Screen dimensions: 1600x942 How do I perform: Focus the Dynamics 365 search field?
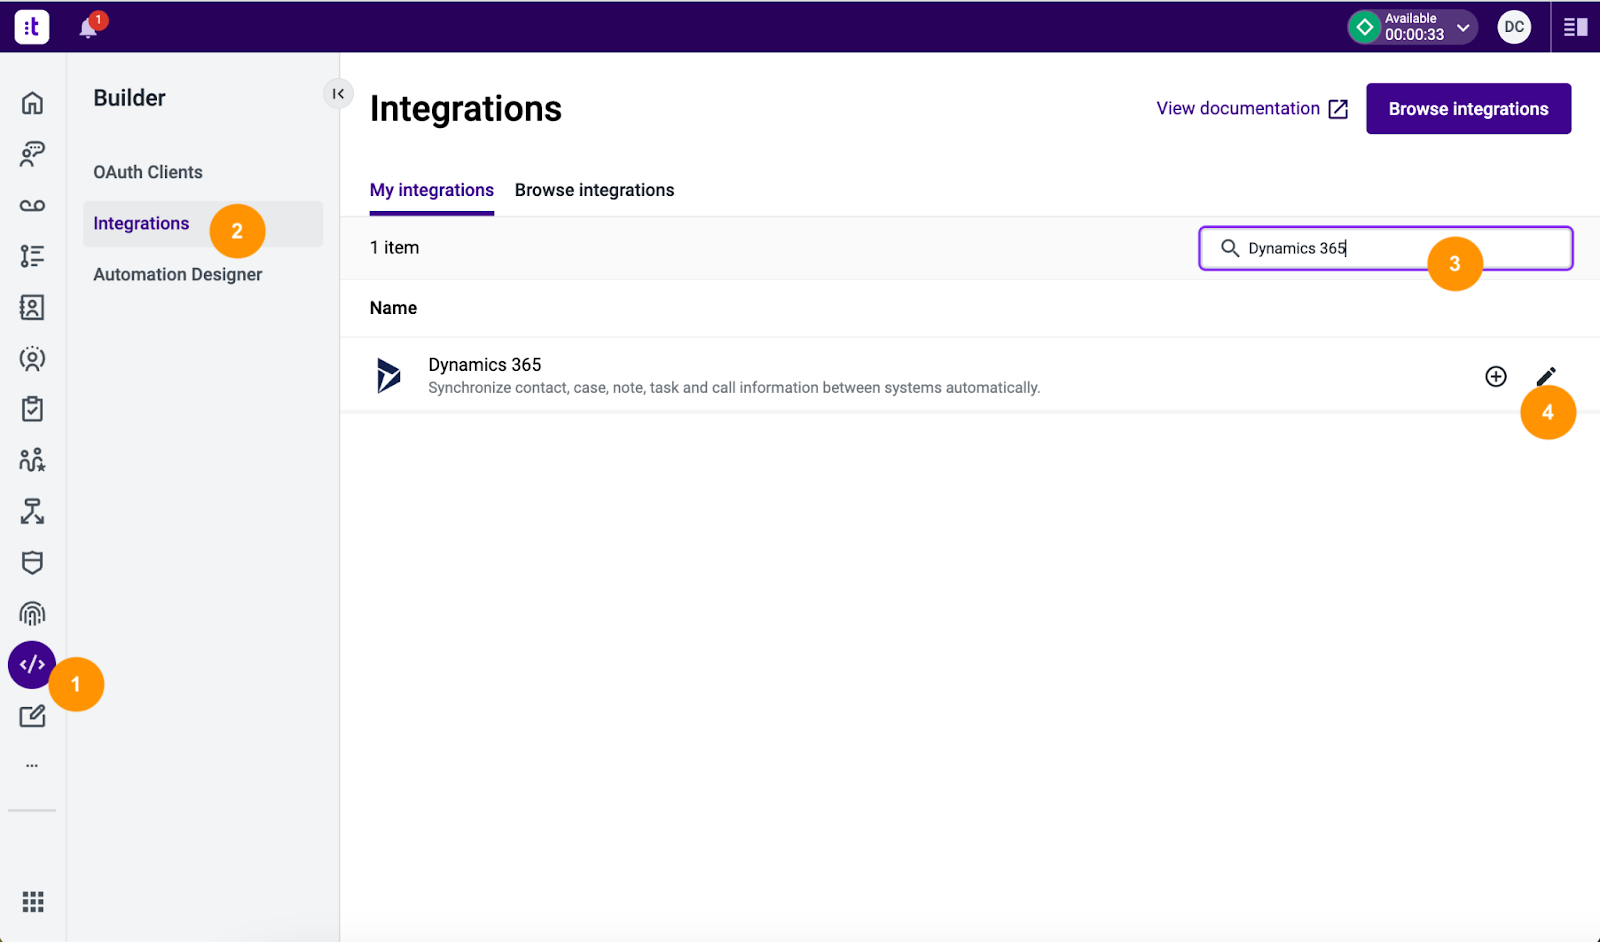[x=1386, y=248]
